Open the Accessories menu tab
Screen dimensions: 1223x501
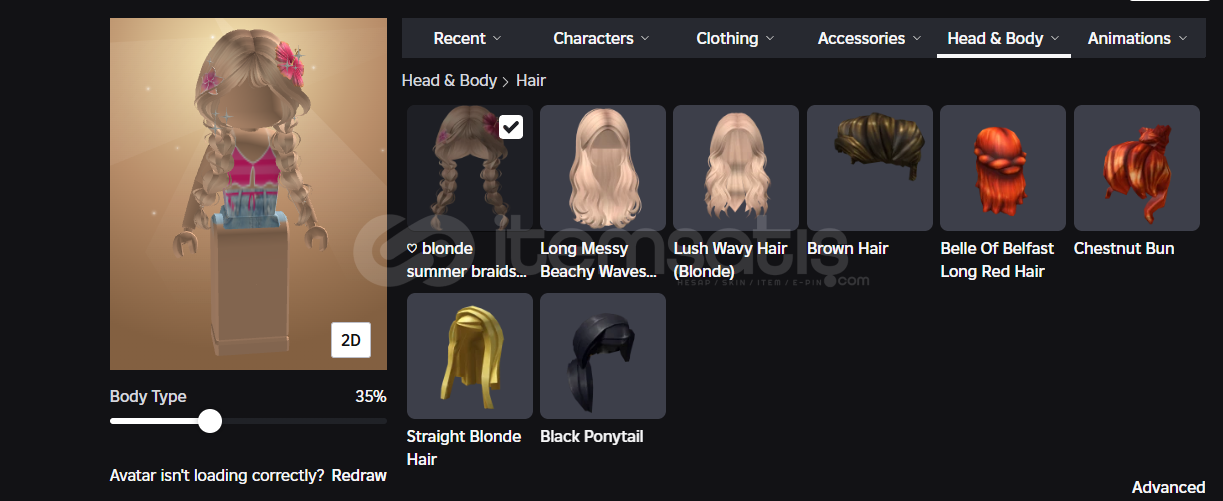pyautogui.click(x=869, y=38)
